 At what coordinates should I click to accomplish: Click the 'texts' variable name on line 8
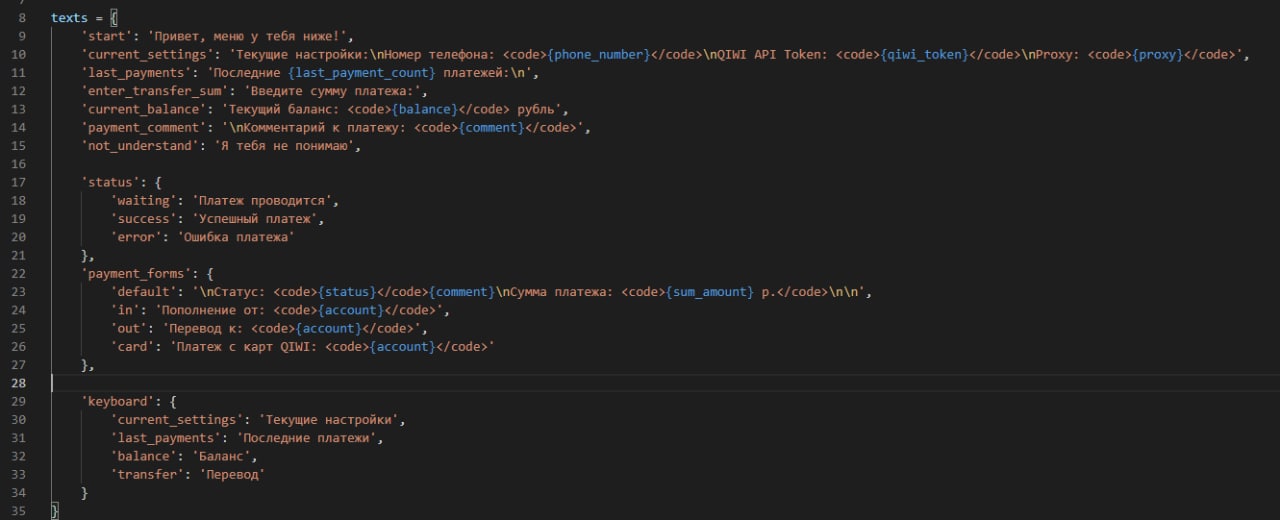coord(69,18)
